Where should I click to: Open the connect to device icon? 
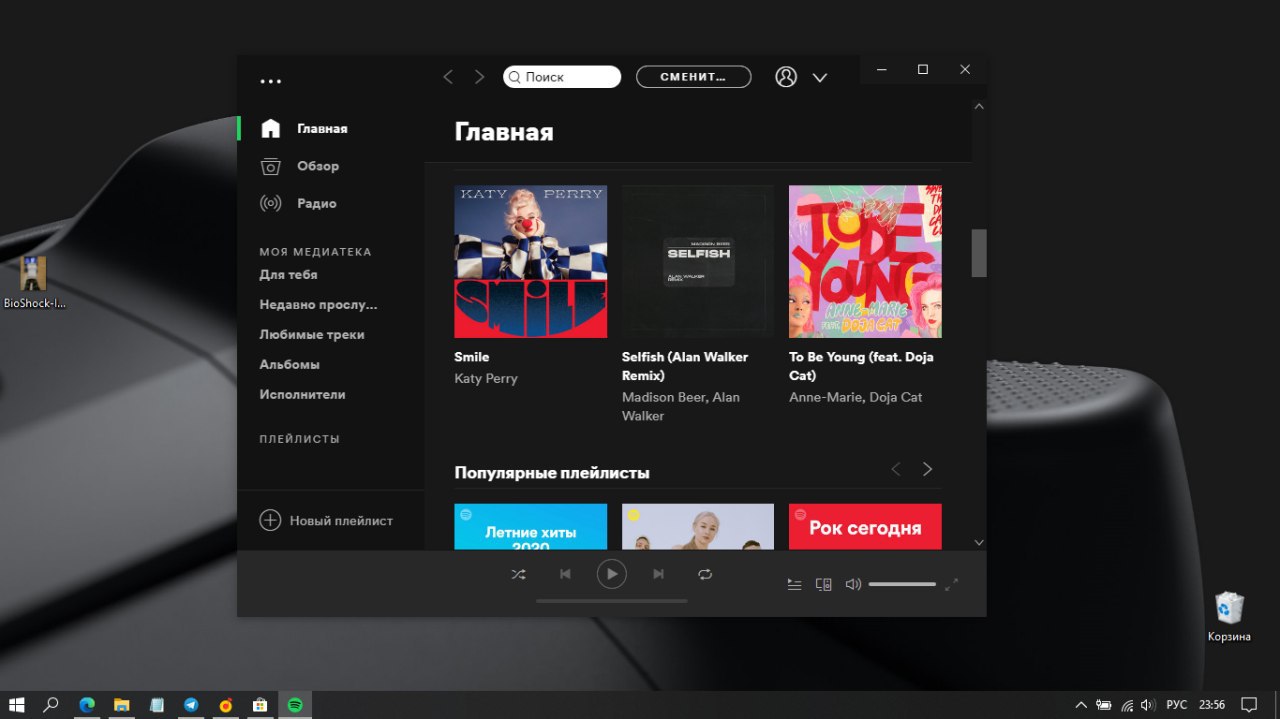pyautogui.click(x=824, y=584)
